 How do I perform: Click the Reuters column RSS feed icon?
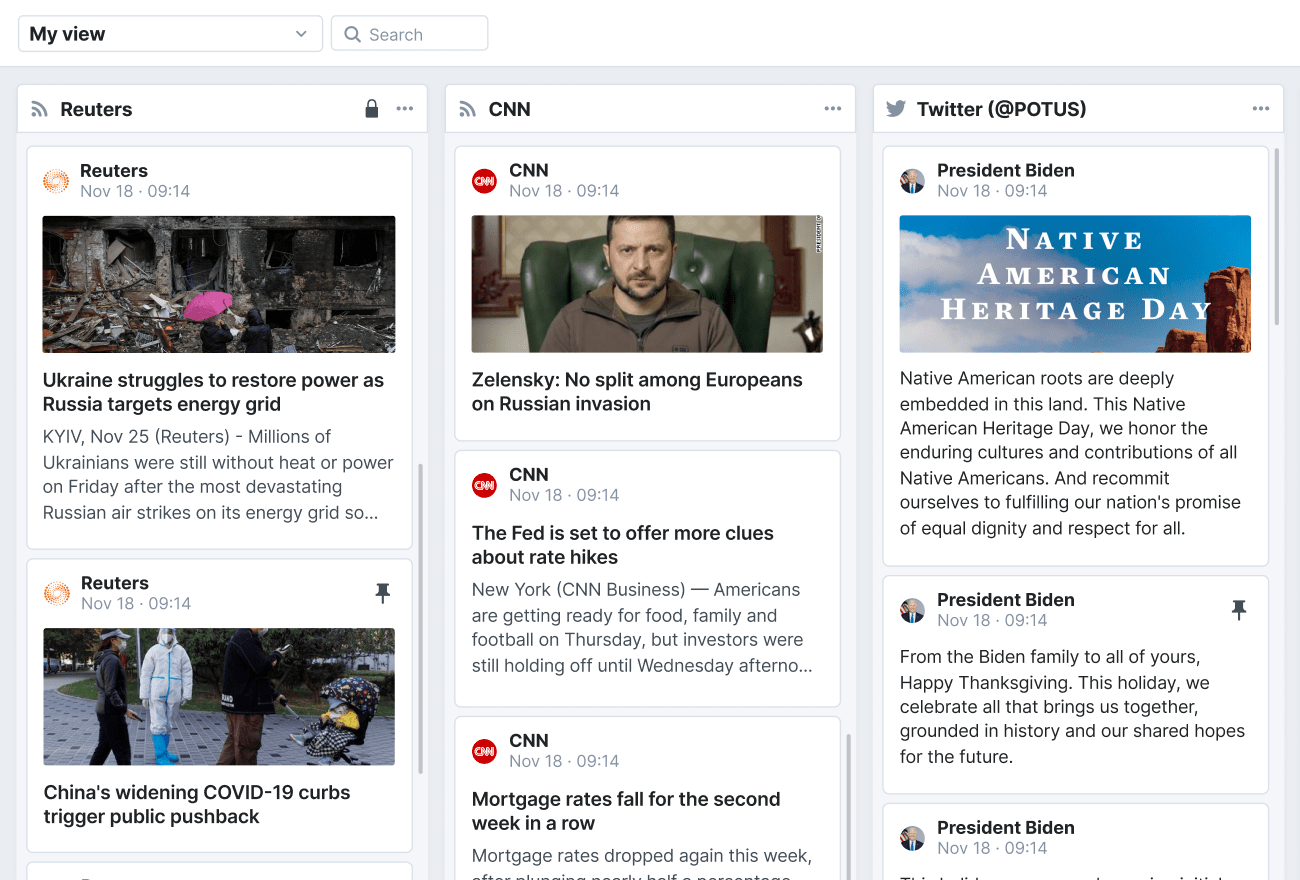pos(40,109)
